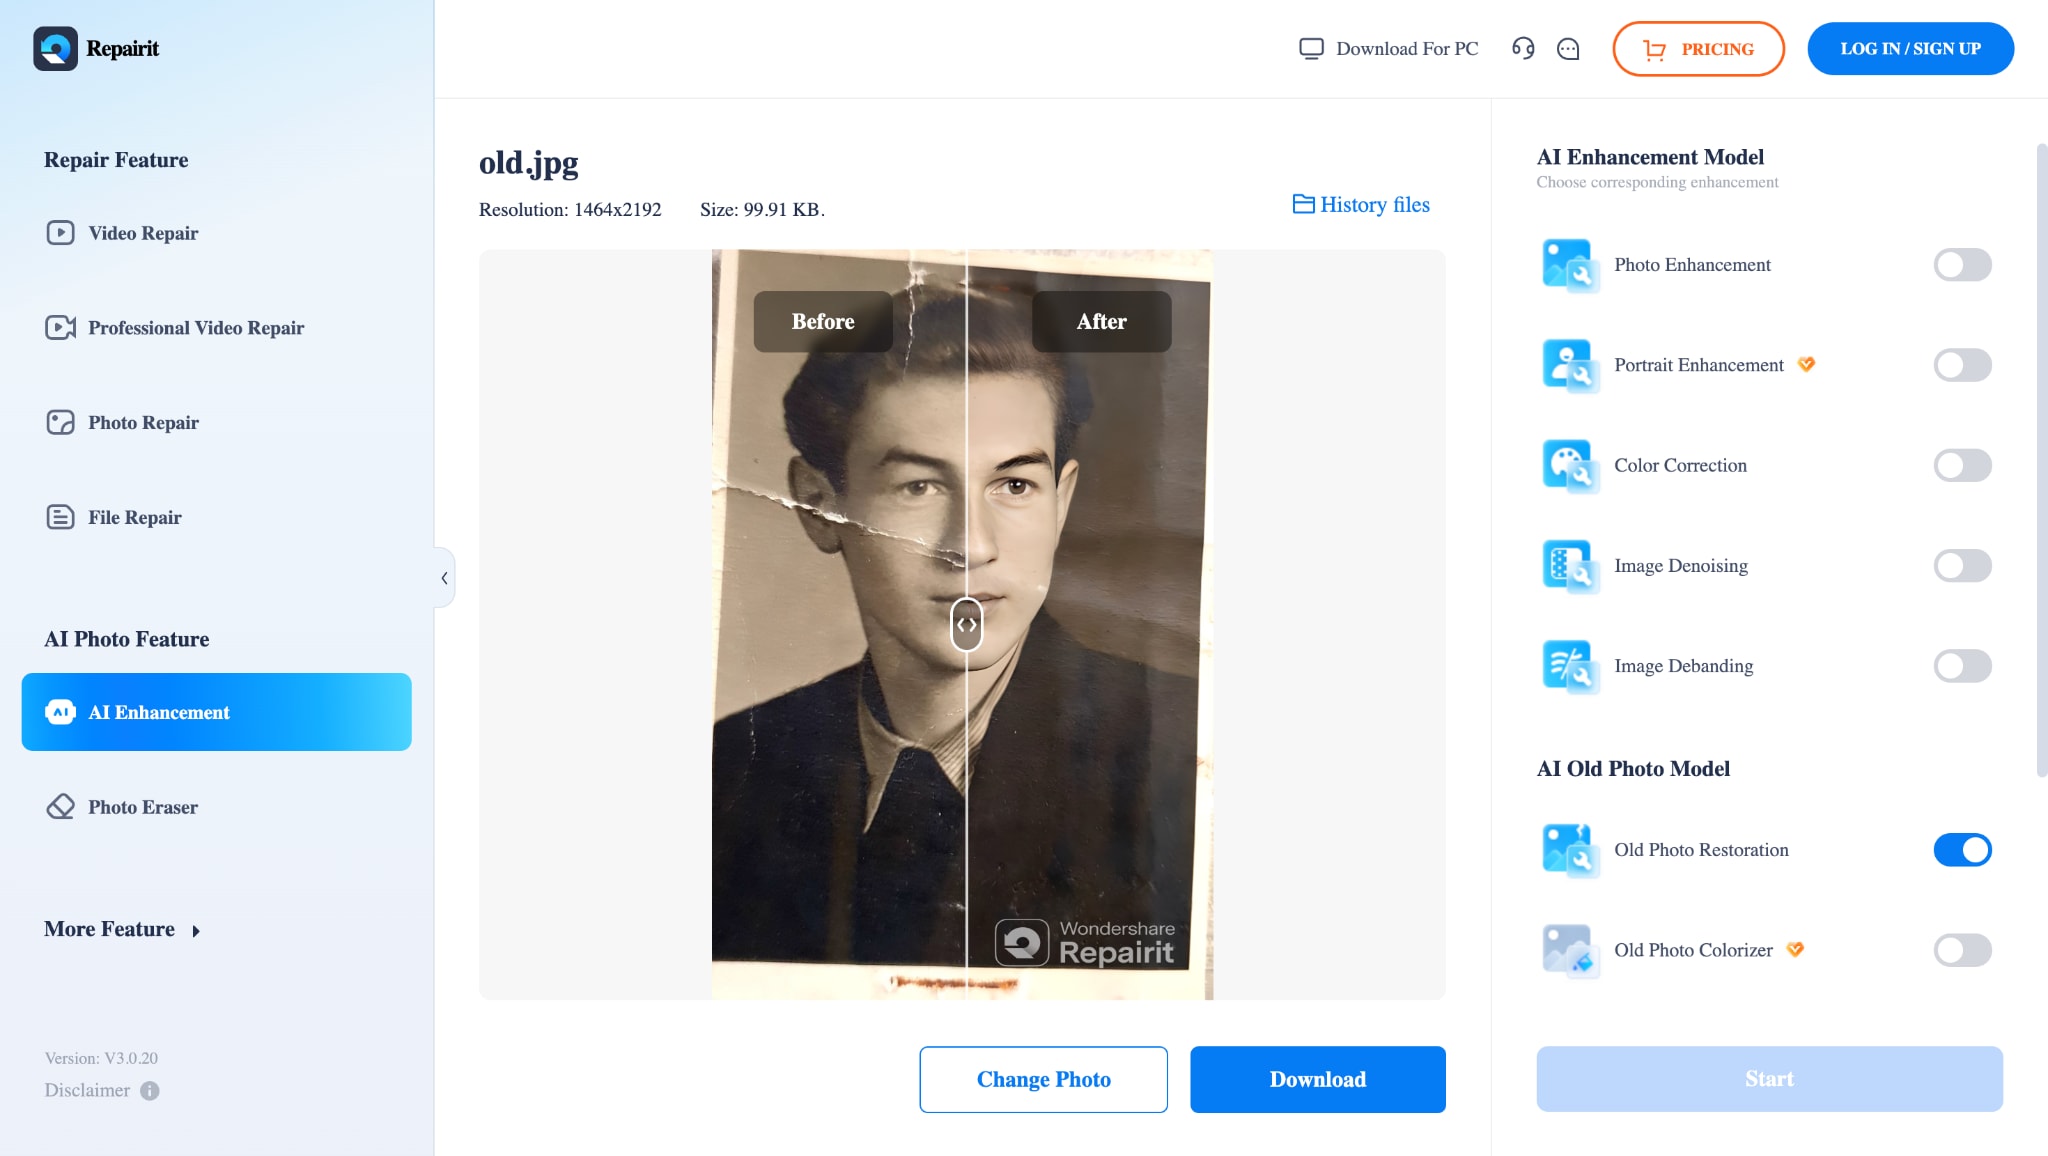Click the File Repair document icon
The image size is (2048, 1156).
(x=60, y=517)
